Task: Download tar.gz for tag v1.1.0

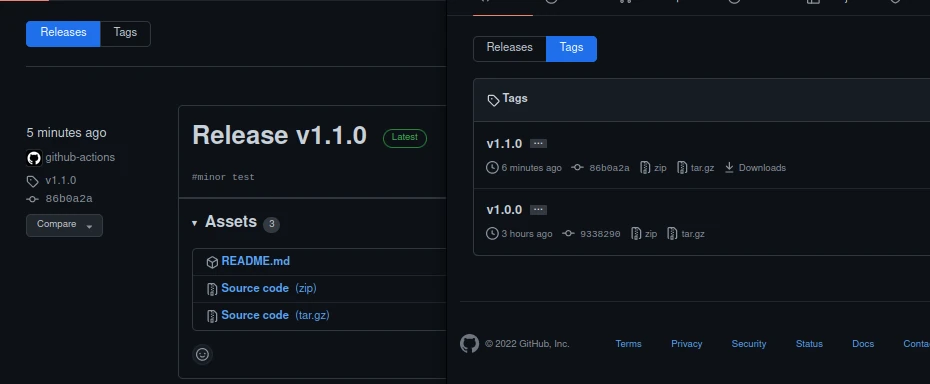Action: (702, 168)
